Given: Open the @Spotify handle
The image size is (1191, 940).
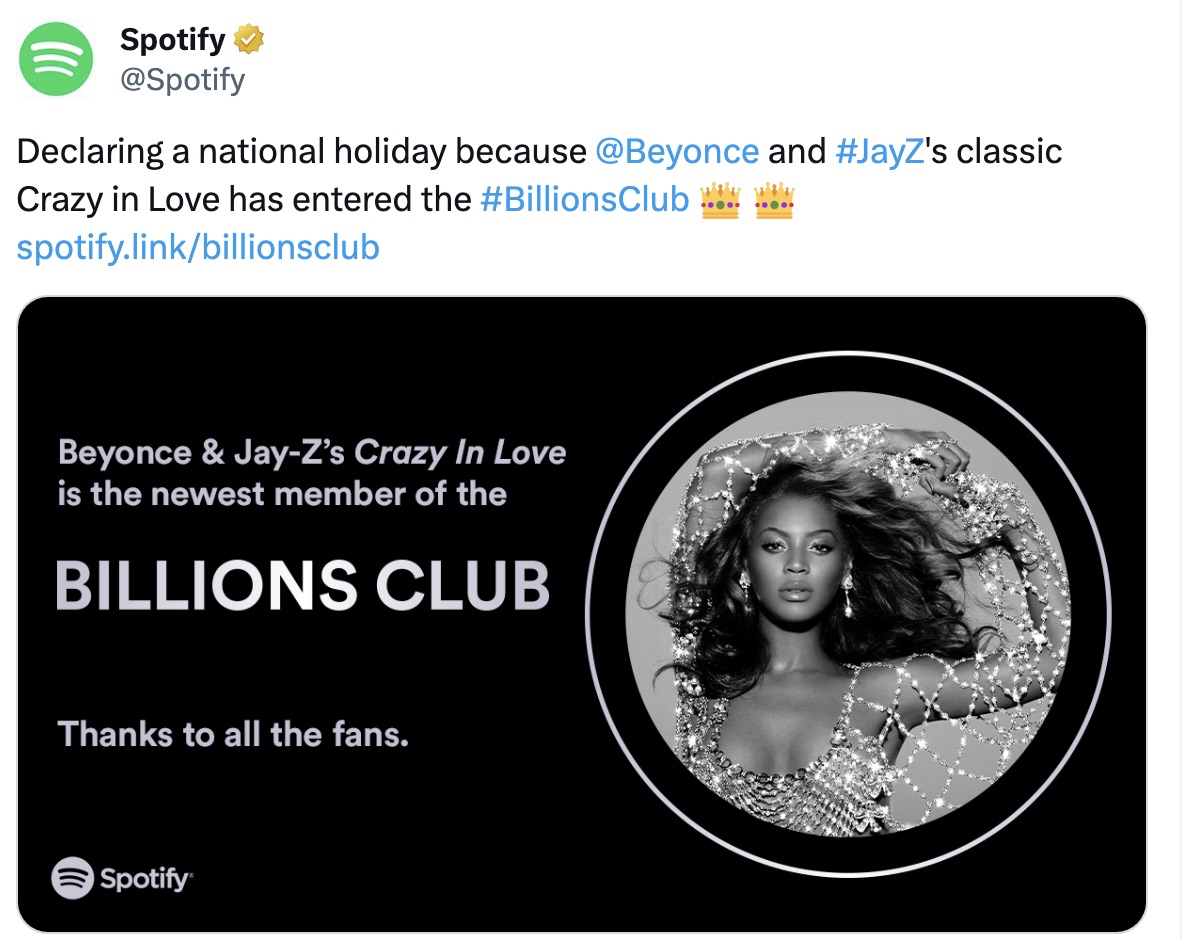Looking at the screenshot, I should coord(181,79).
